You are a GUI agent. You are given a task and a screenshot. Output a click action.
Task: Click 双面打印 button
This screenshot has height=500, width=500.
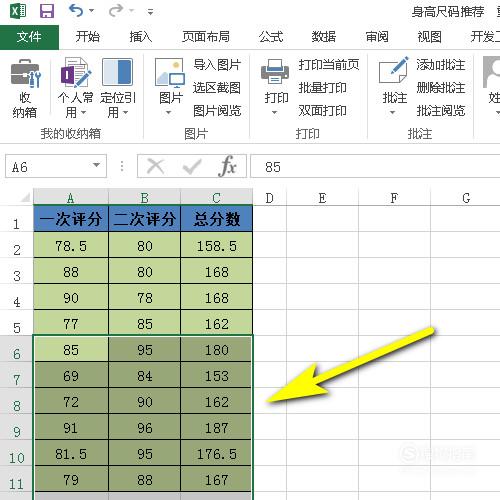point(322,111)
